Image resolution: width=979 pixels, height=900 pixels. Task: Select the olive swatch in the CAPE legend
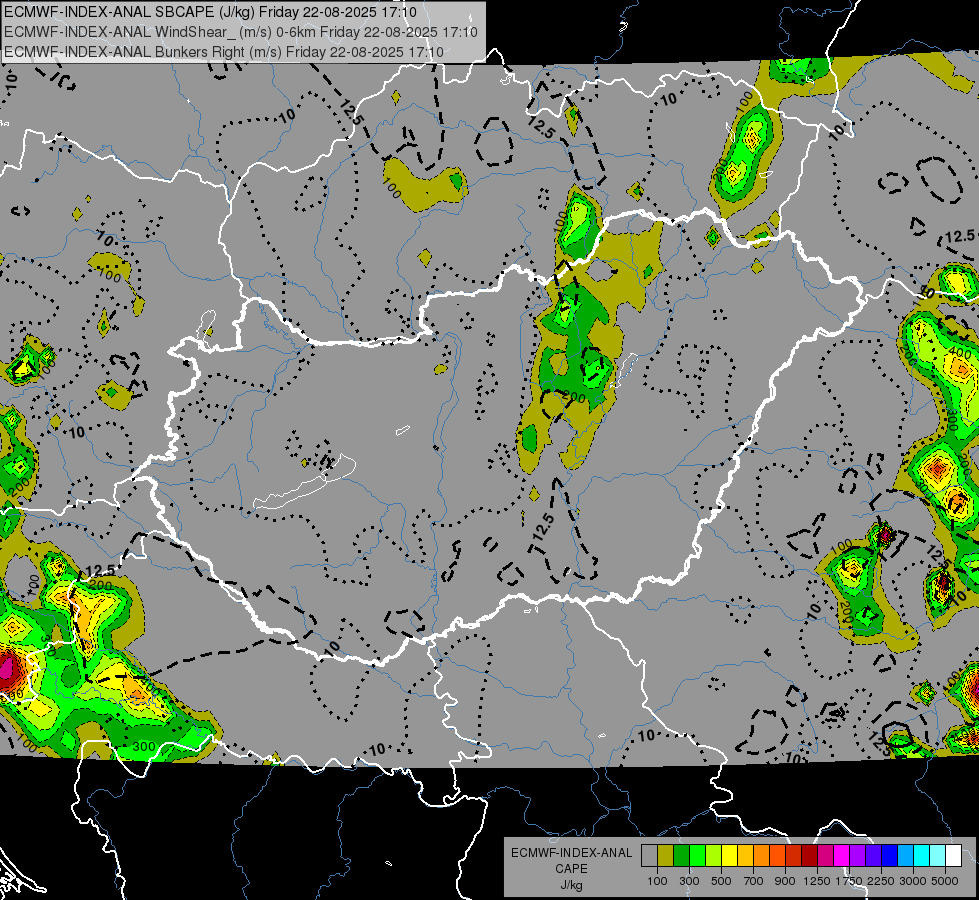coord(666,856)
